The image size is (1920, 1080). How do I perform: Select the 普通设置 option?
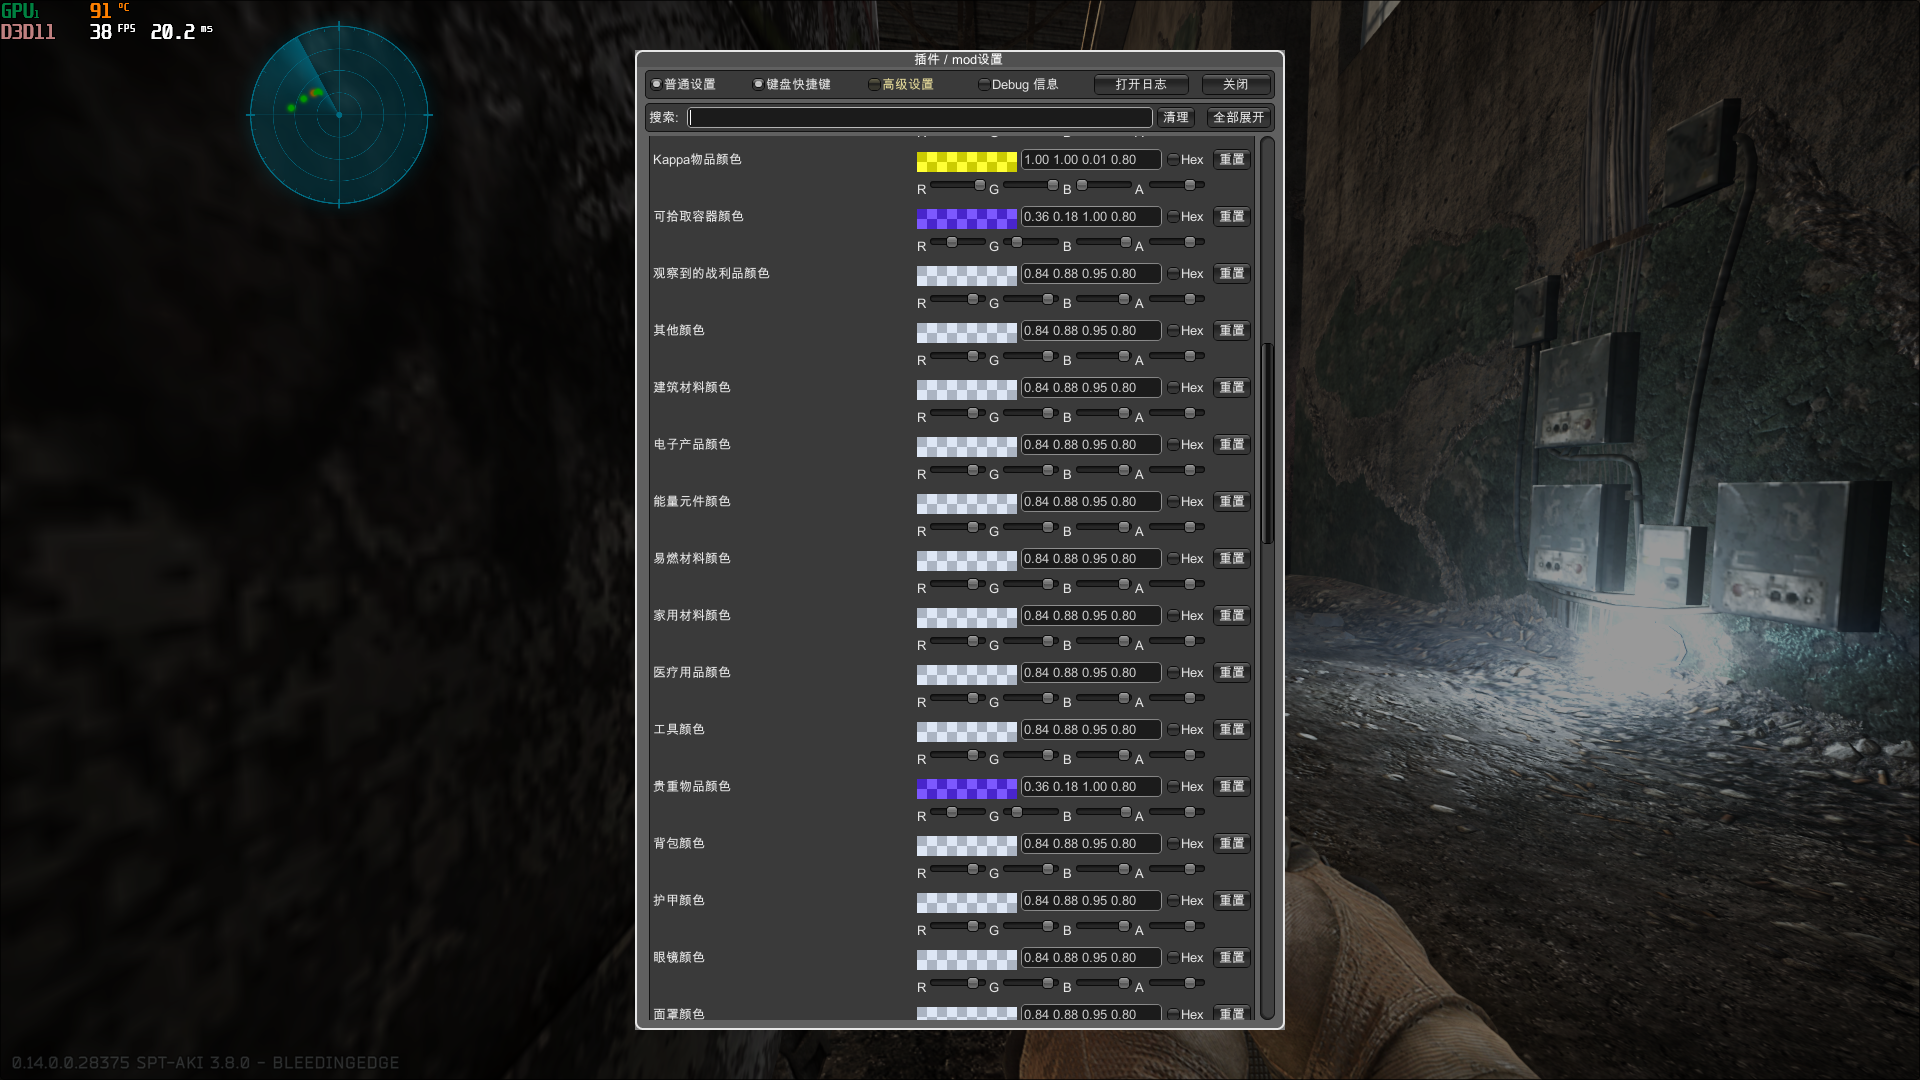(x=683, y=84)
